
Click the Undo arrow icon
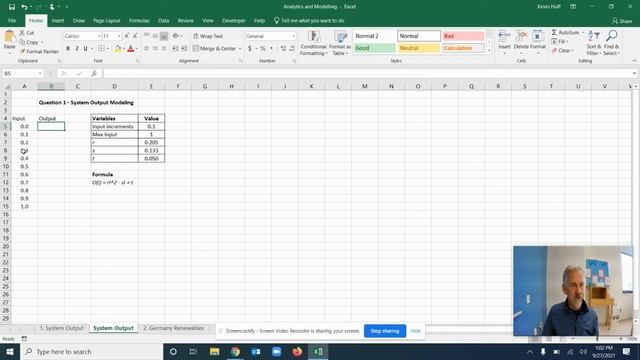(x=24, y=7)
